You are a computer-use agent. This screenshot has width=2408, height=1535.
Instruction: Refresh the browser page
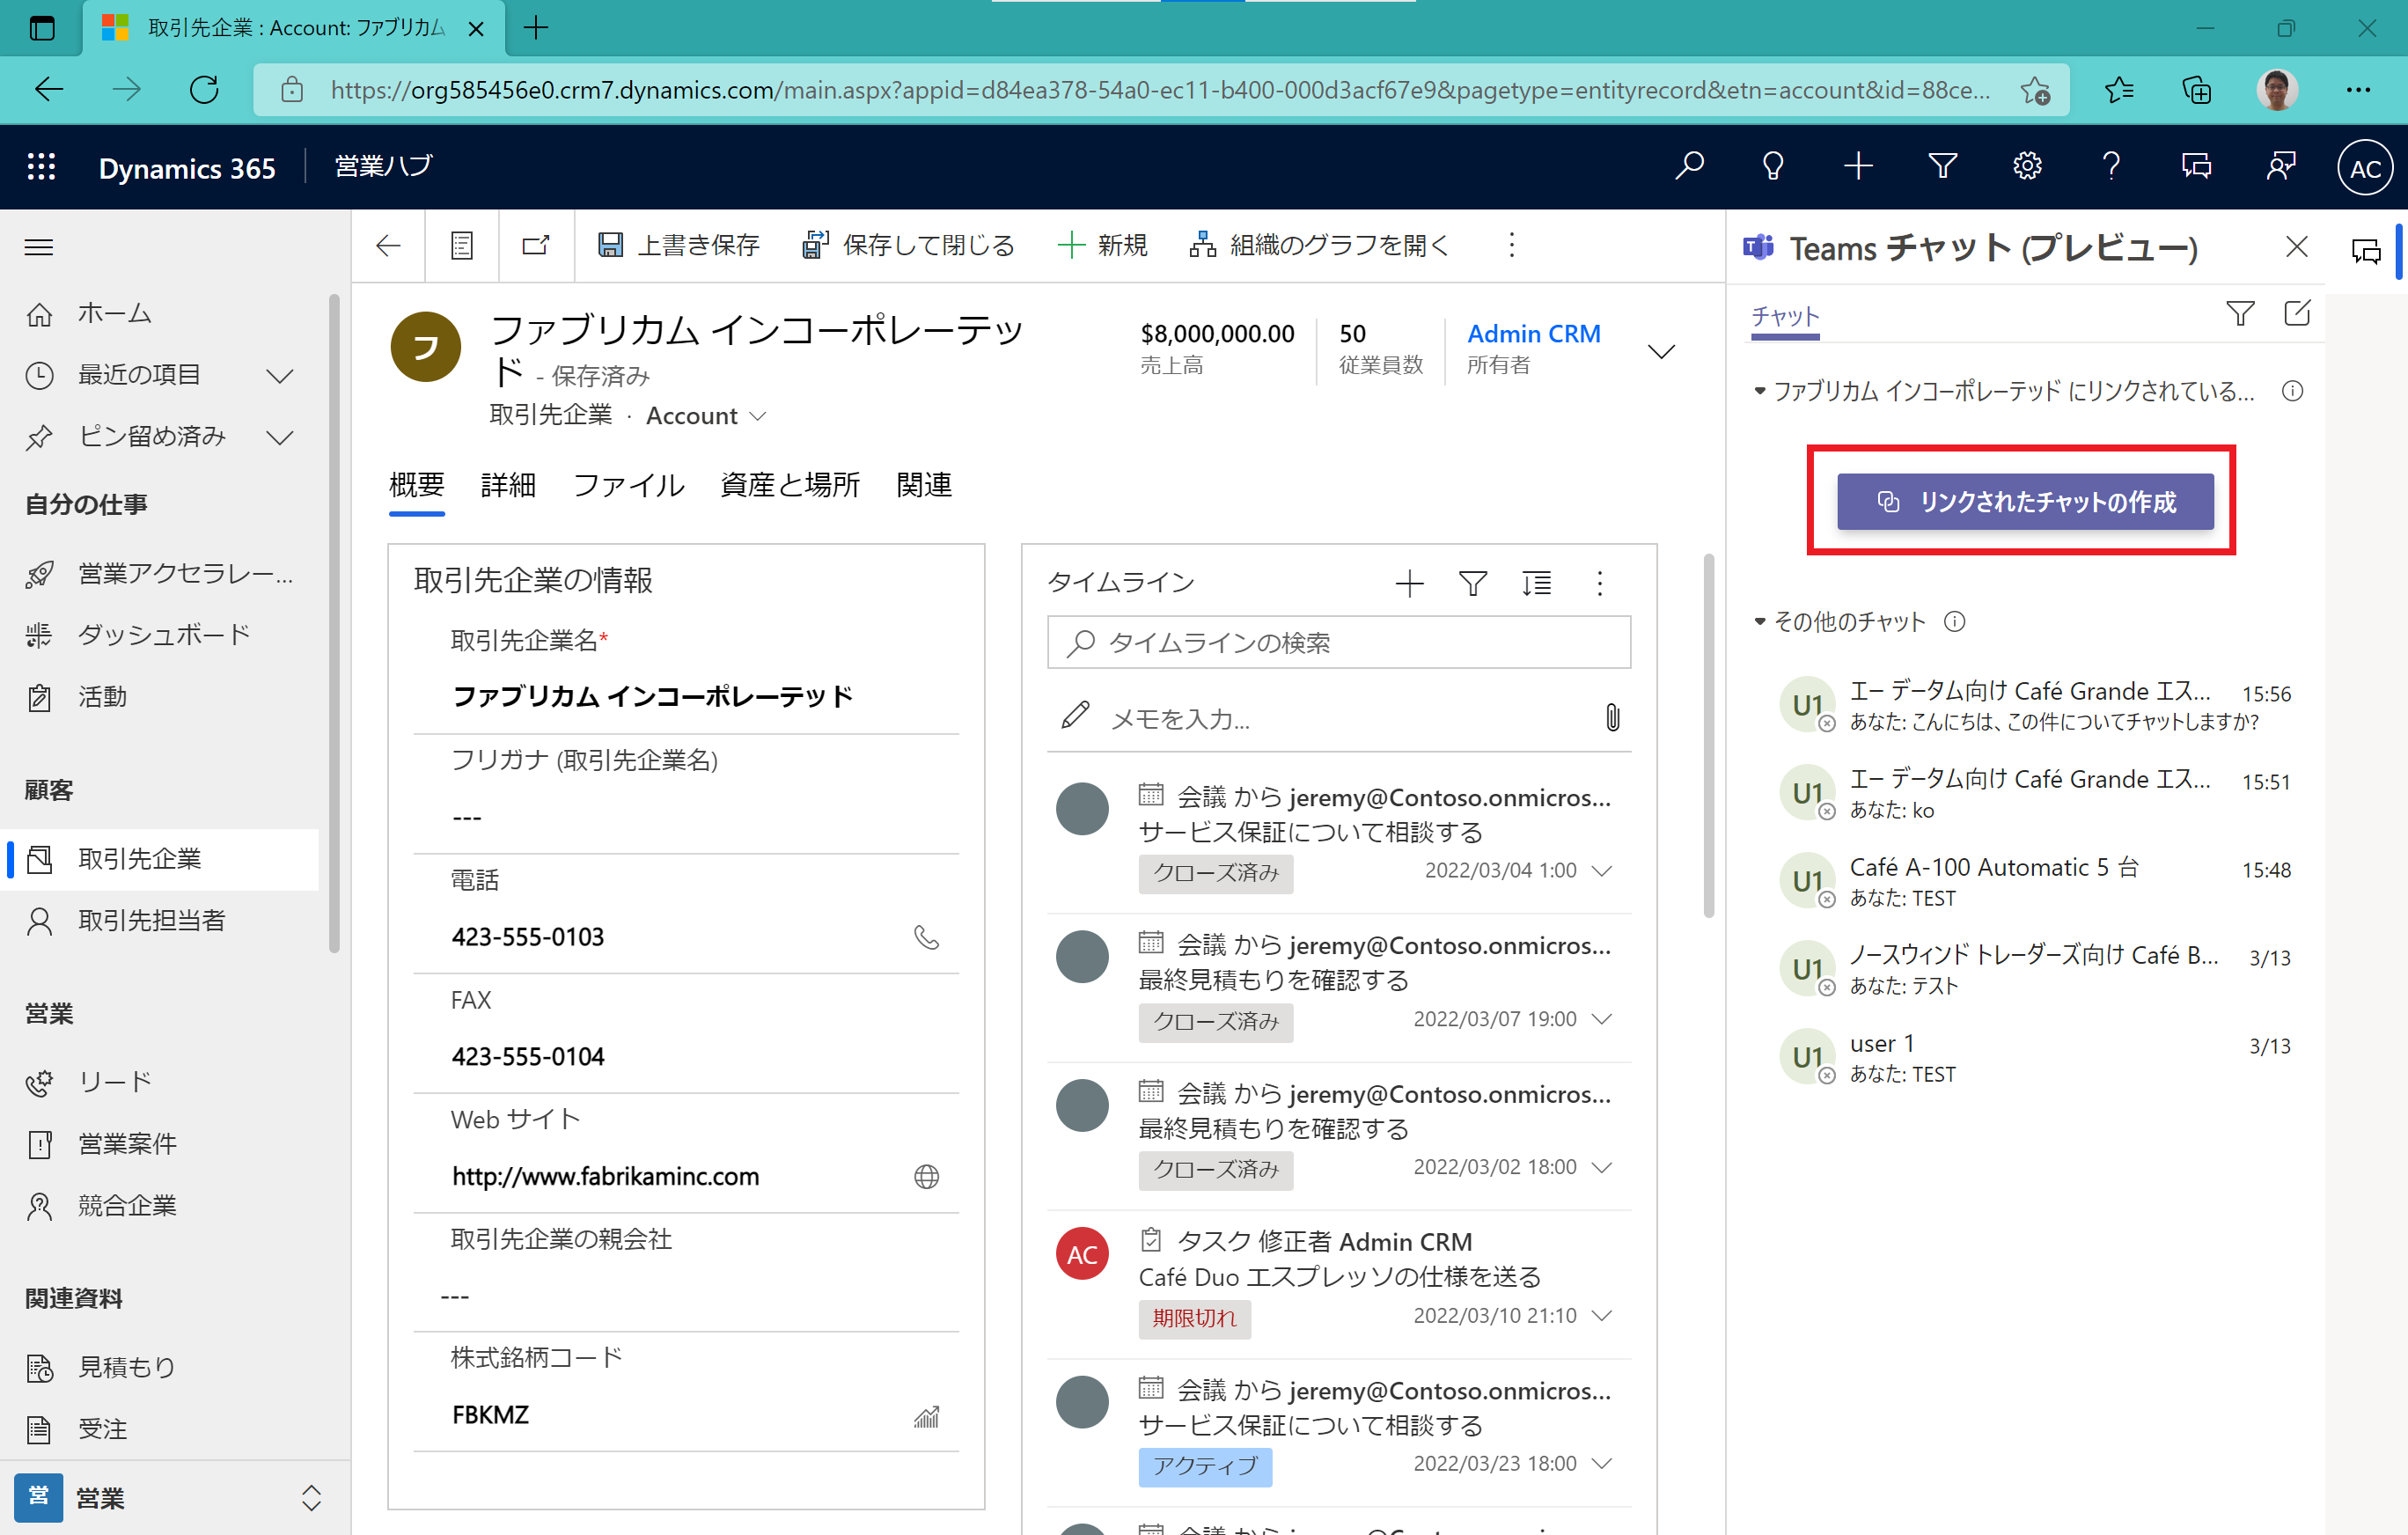click(x=204, y=89)
